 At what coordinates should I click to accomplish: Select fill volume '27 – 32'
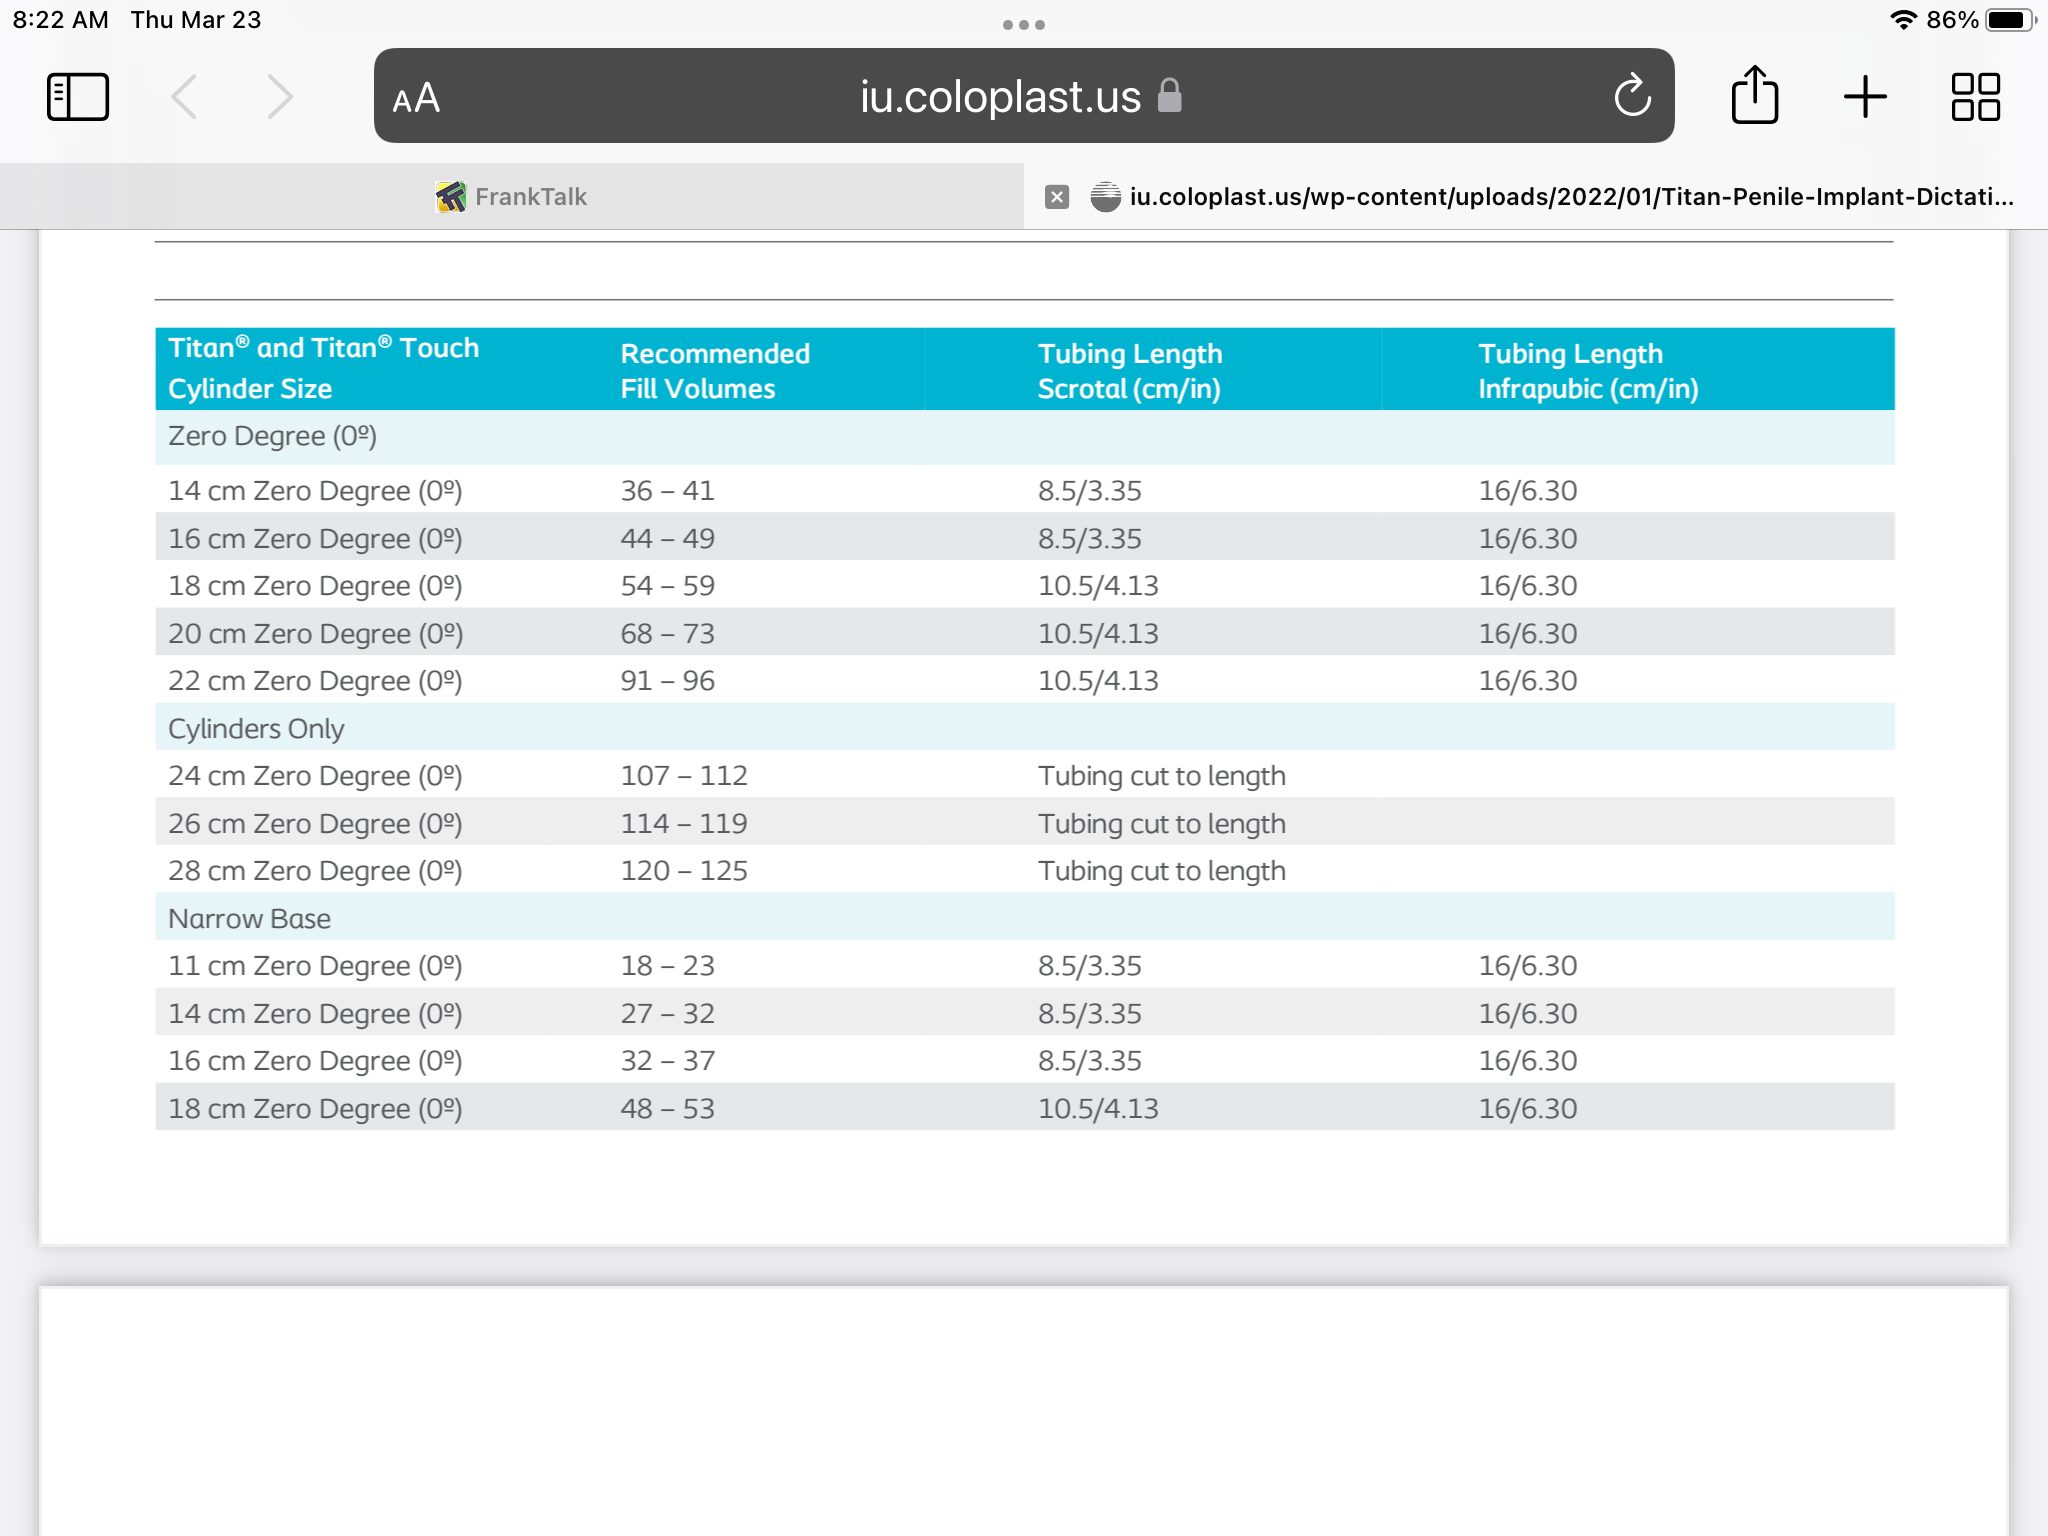click(x=667, y=1014)
